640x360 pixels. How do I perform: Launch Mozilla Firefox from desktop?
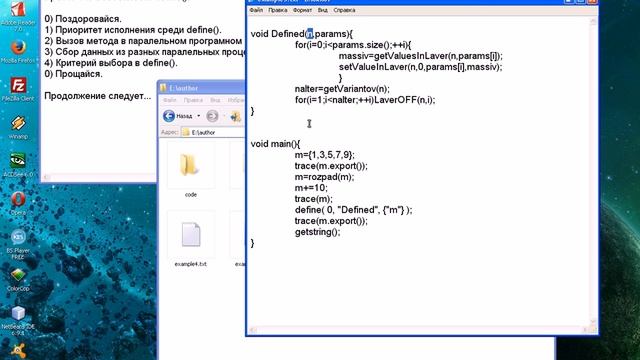18,51
